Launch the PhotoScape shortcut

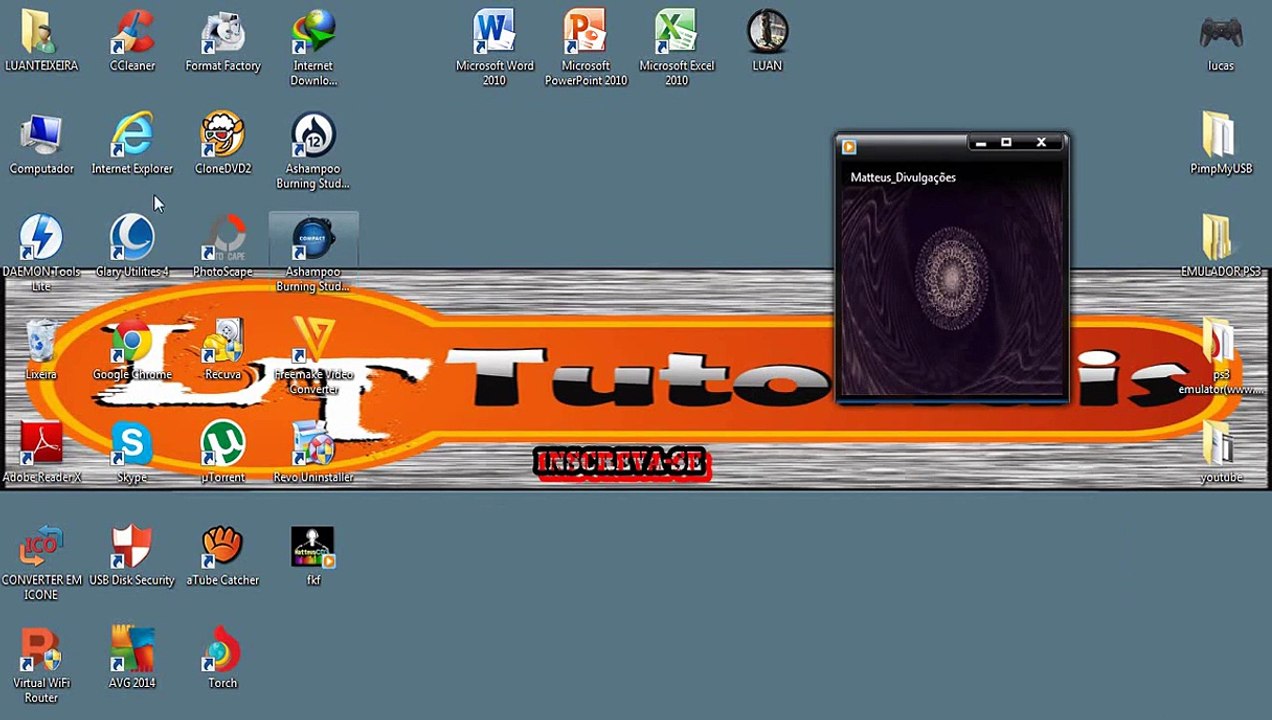click(x=223, y=246)
